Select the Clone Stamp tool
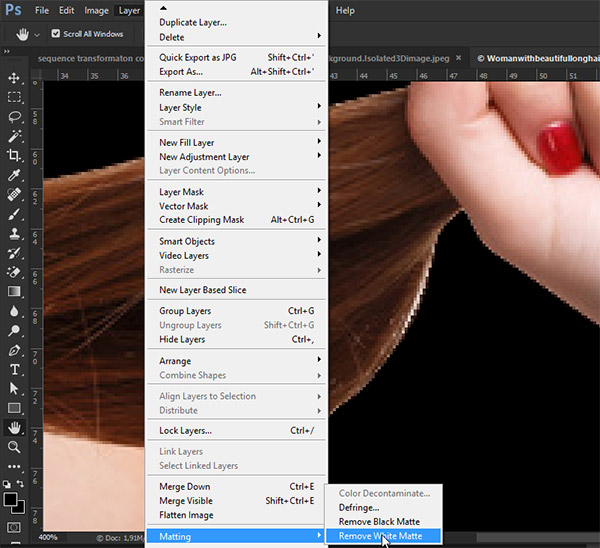600x548 pixels. click(x=14, y=233)
